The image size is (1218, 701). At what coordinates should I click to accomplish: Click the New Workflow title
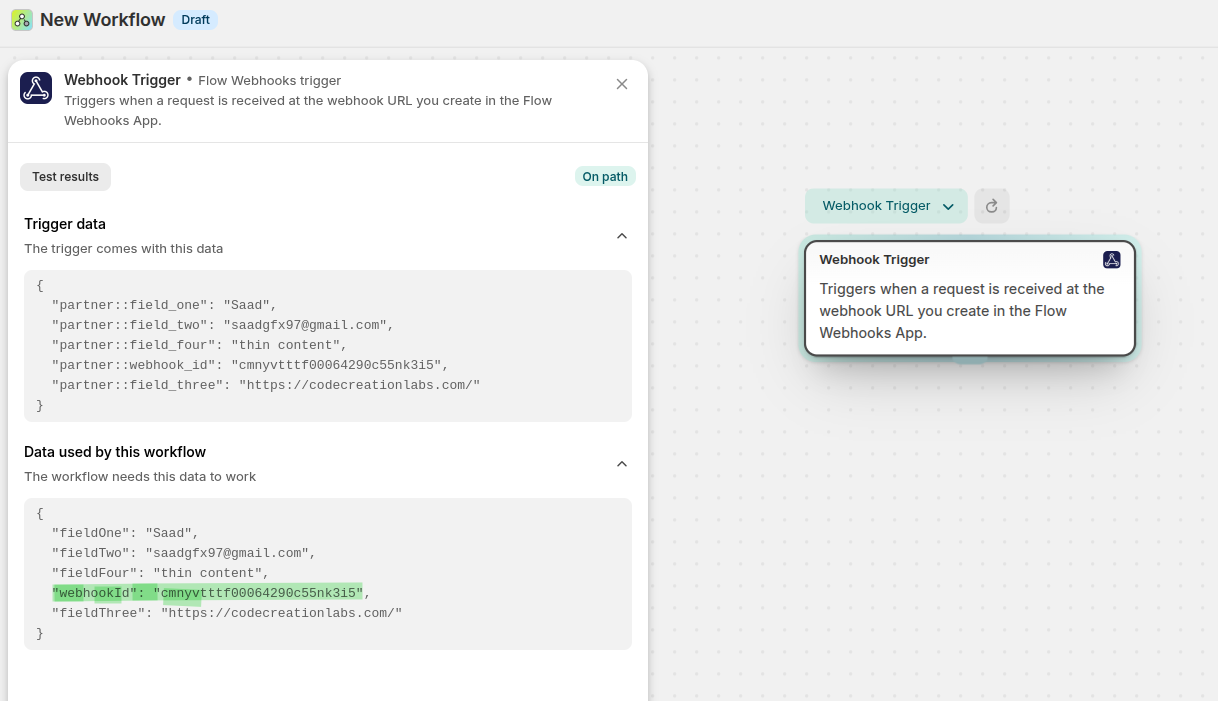pyautogui.click(x=102, y=20)
